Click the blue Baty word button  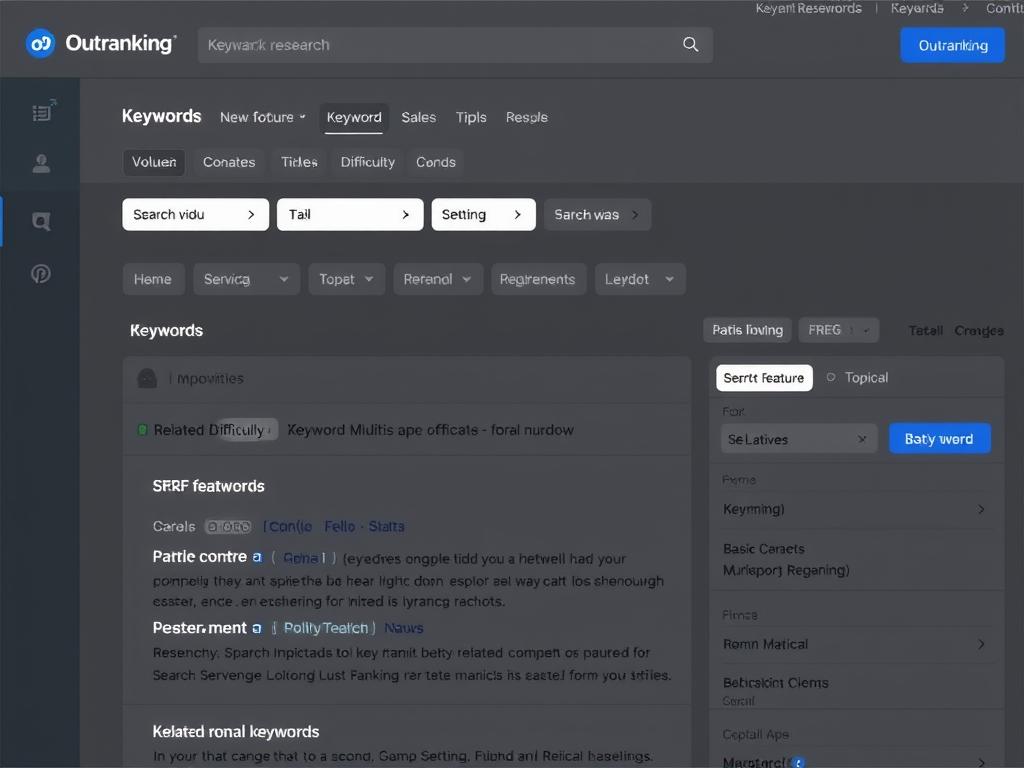[939, 438]
